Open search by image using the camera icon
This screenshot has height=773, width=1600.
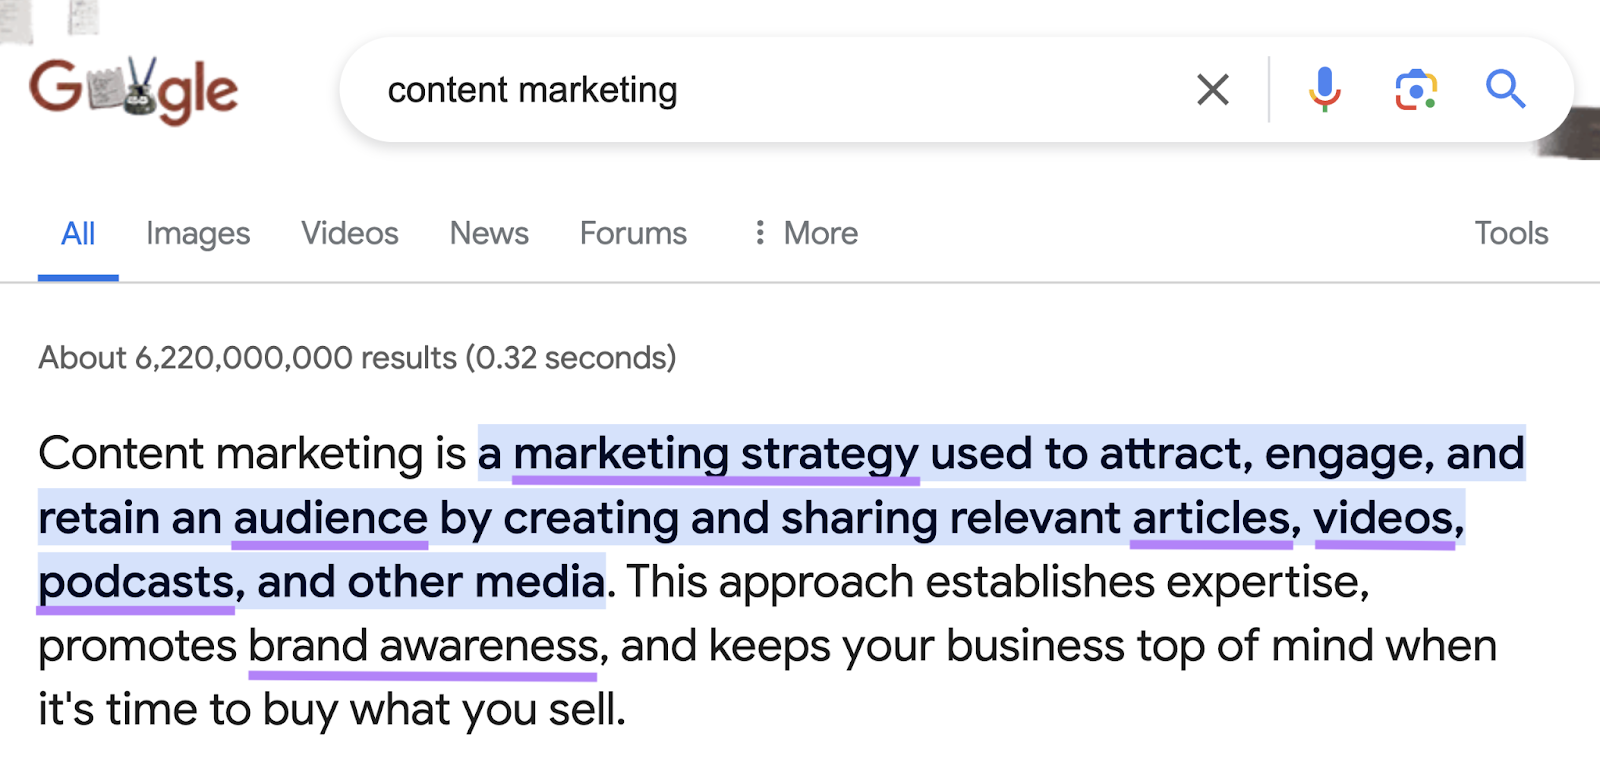pyautogui.click(x=1415, y=90)
